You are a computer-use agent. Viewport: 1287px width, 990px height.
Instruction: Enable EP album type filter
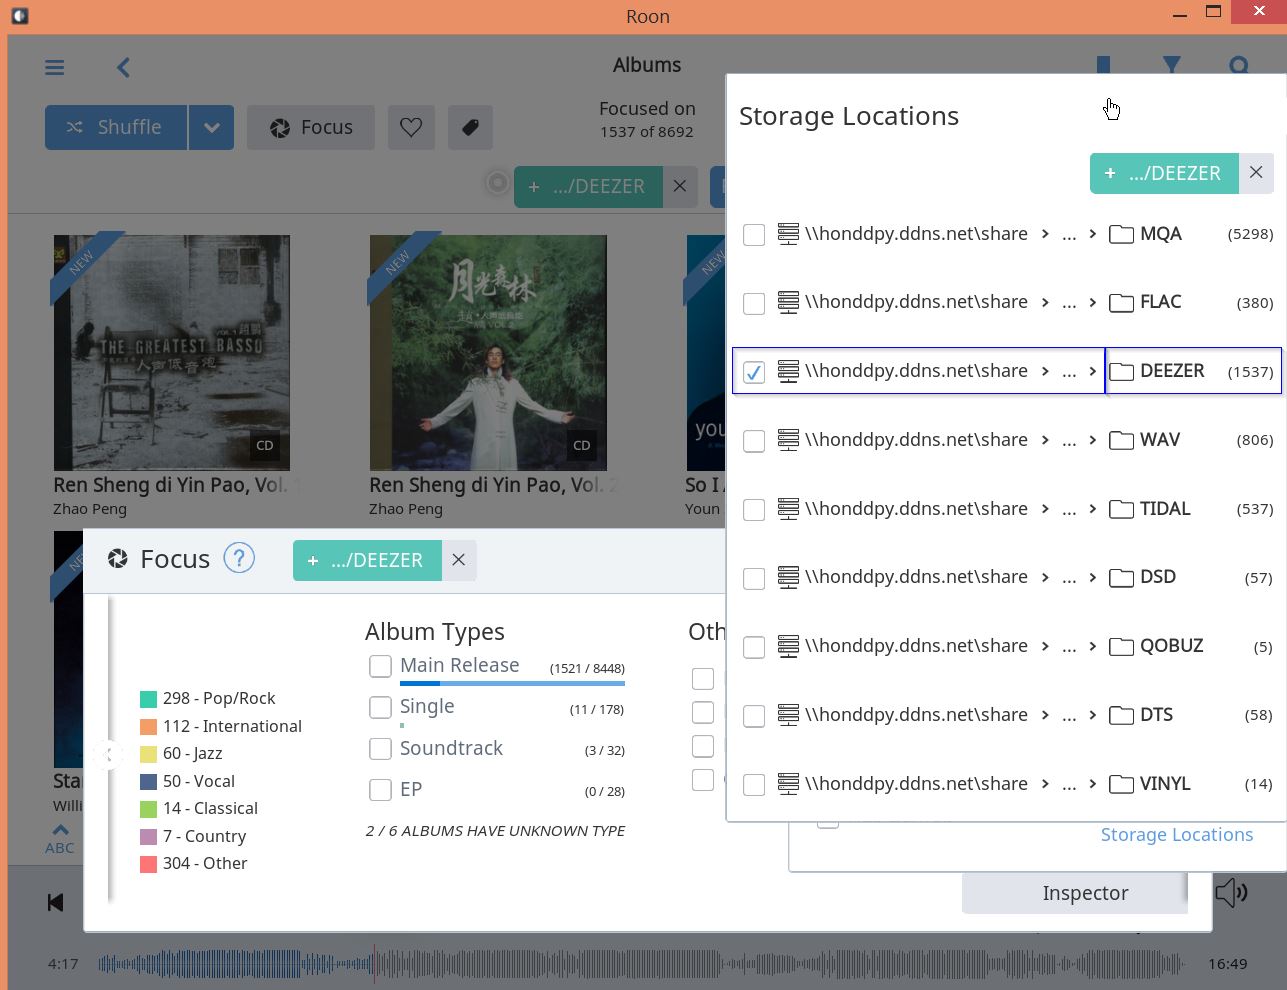(x=380, y=790)
